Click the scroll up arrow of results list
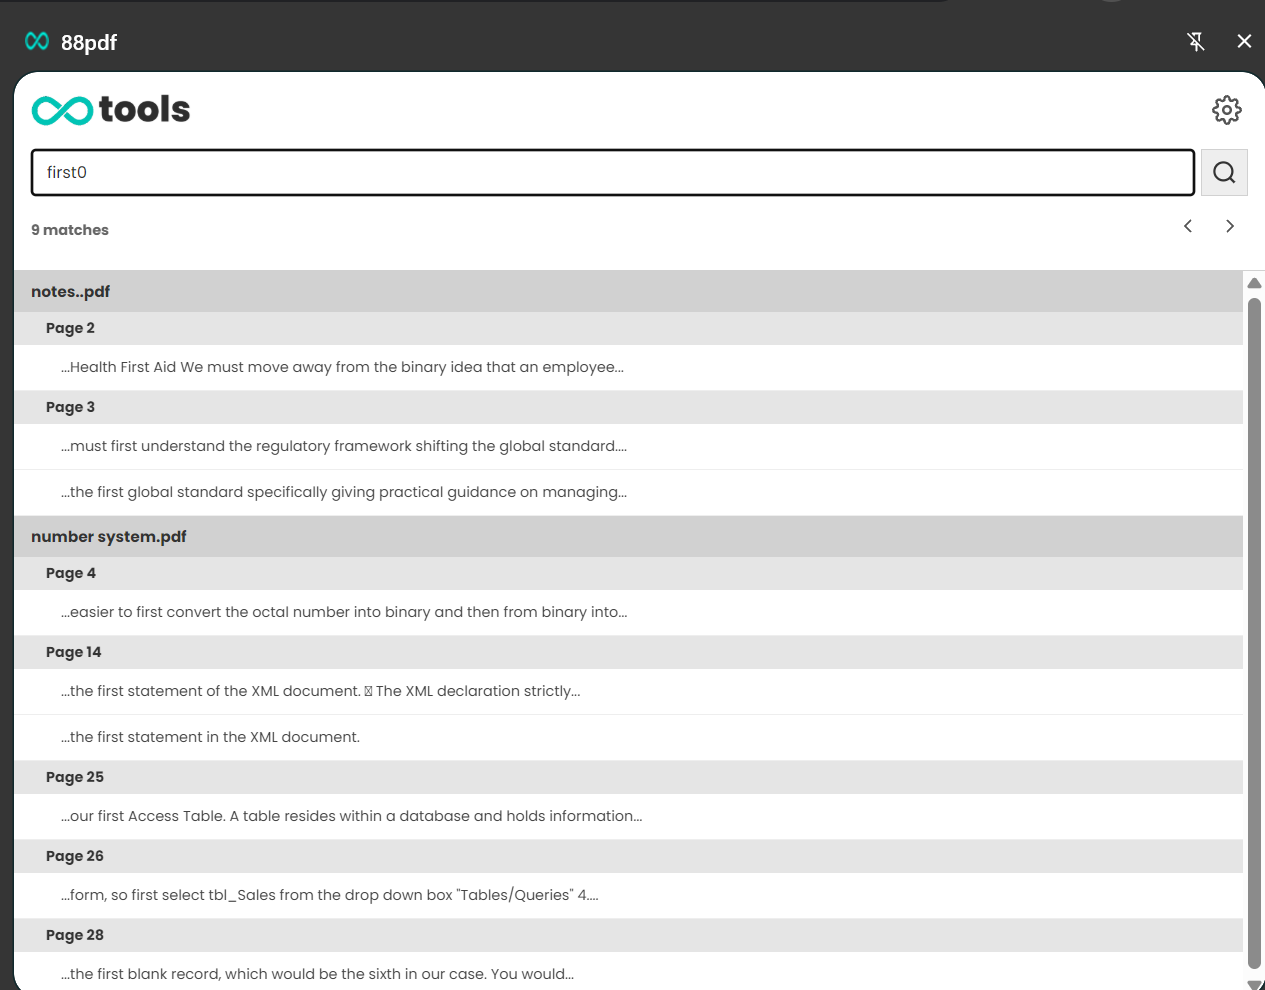Screen dimensions: 1265x990 coord(1254,283)
